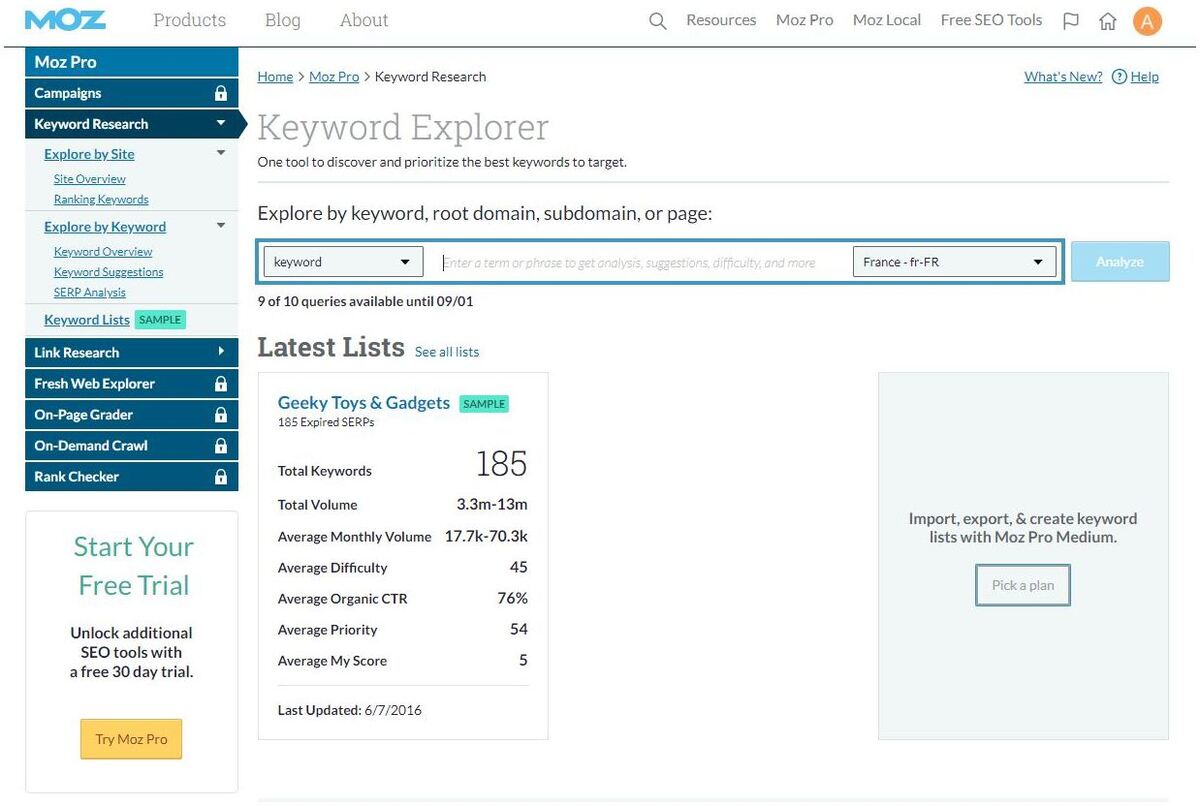This screenshot has width=1200, height=806.
Task: Go to Moz Pro in top navigation
Action: (x=805, y=20)
